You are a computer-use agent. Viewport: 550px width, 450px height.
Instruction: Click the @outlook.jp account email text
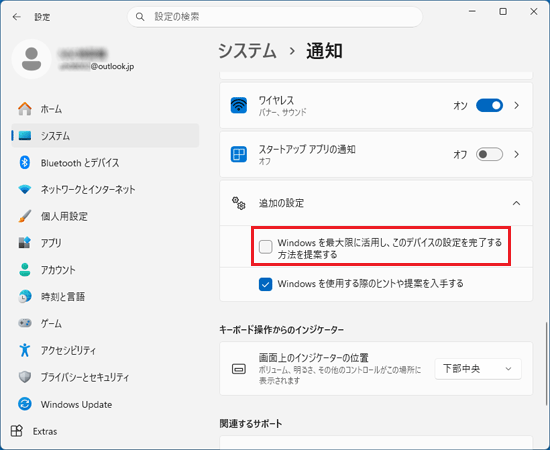(112, 66)
